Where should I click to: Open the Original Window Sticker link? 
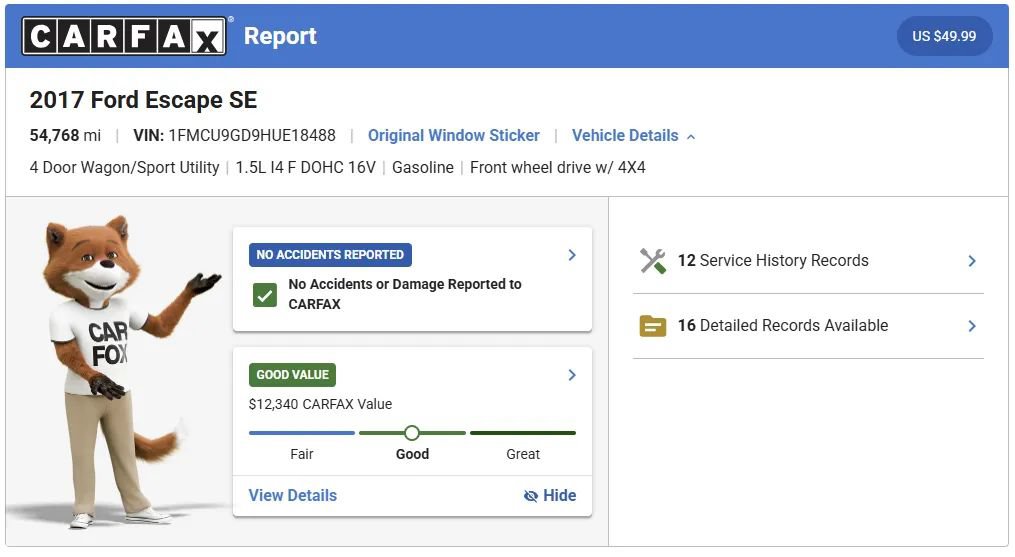pyautogui.click(x=454, y=135)
